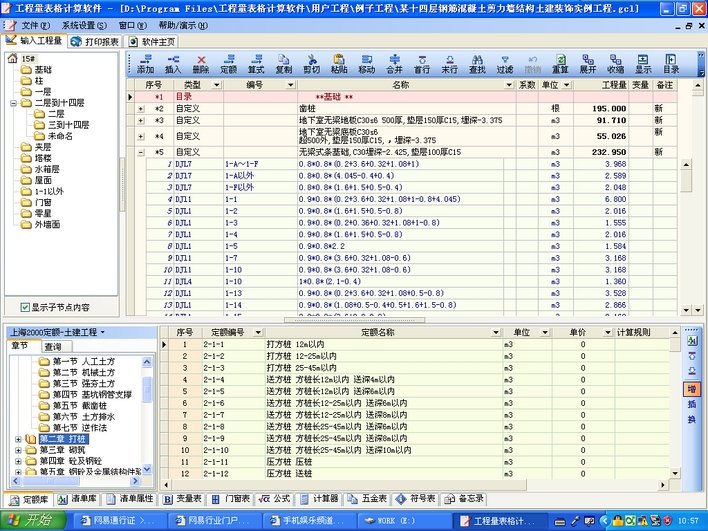The height and width of the screenshot is (531, 708).
Task: Jump to last row with 末行 icon
Action: pos(450,64)
